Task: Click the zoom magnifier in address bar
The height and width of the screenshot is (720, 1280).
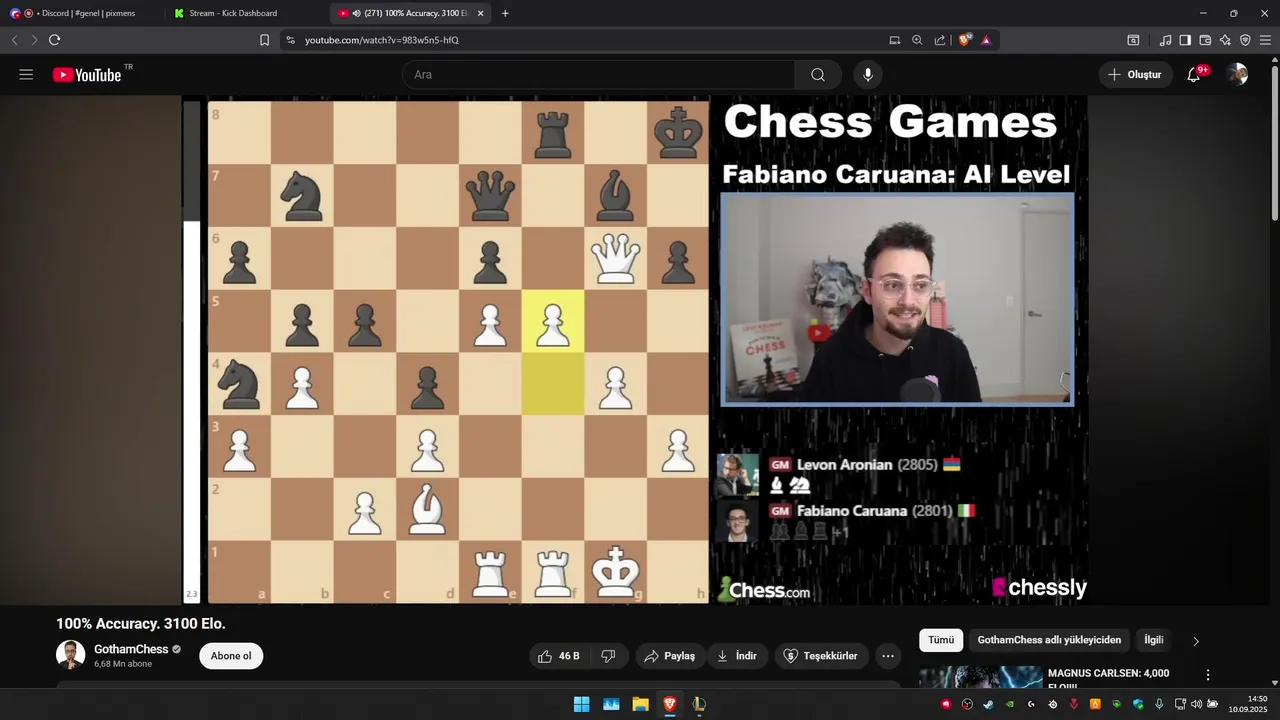Action: point(917,40)
